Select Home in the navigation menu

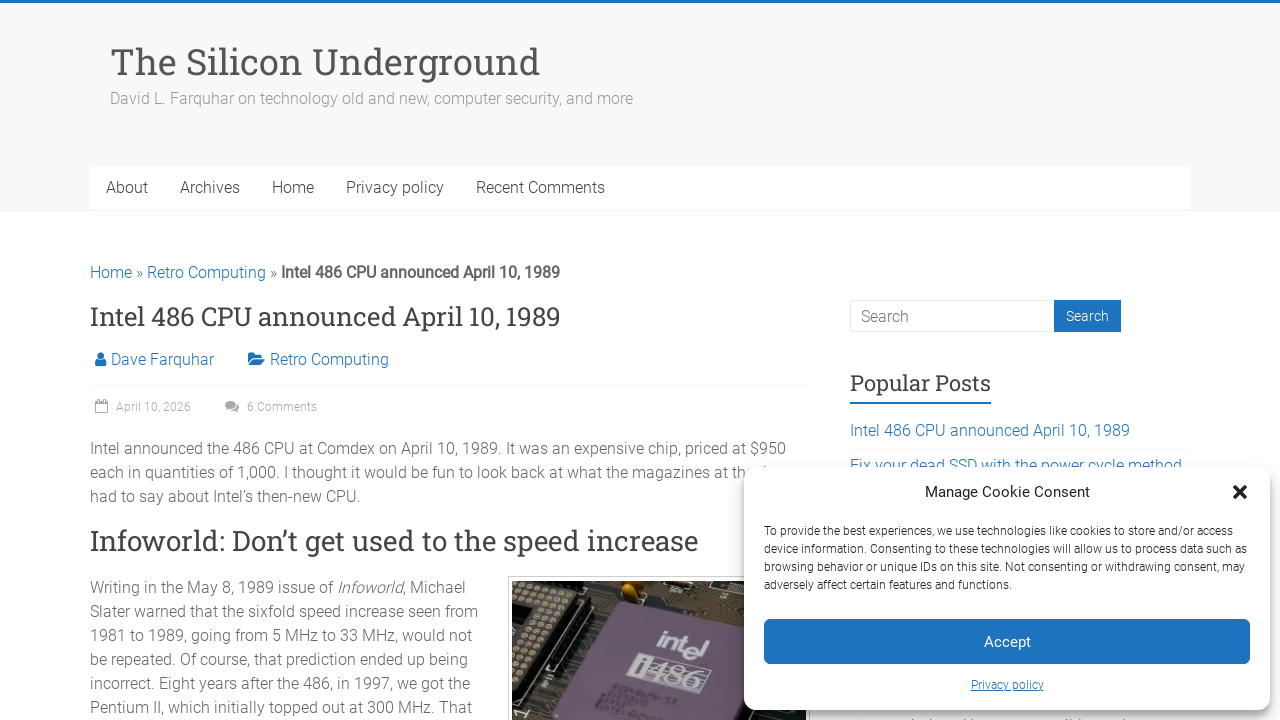(293, 188)
